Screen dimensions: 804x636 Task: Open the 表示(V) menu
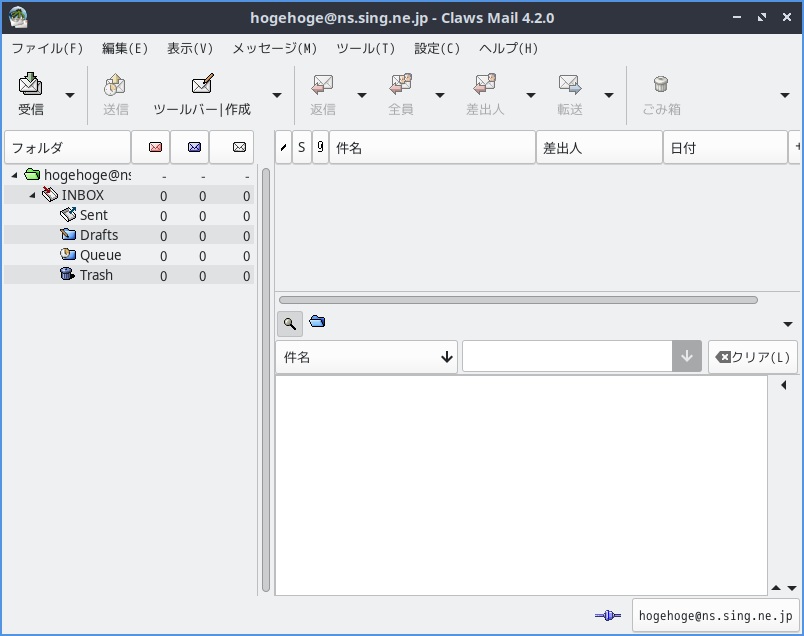(x=190, y=48)
